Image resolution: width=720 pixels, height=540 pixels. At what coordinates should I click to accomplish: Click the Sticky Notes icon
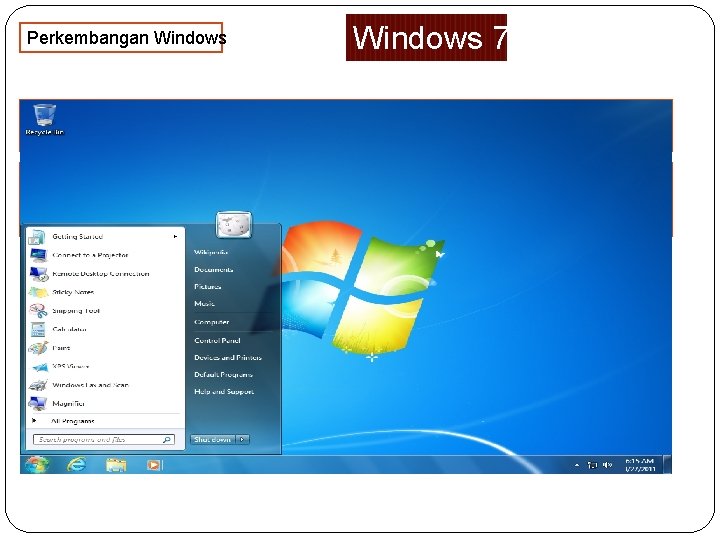pyautogui.click(x=38, y=292)
